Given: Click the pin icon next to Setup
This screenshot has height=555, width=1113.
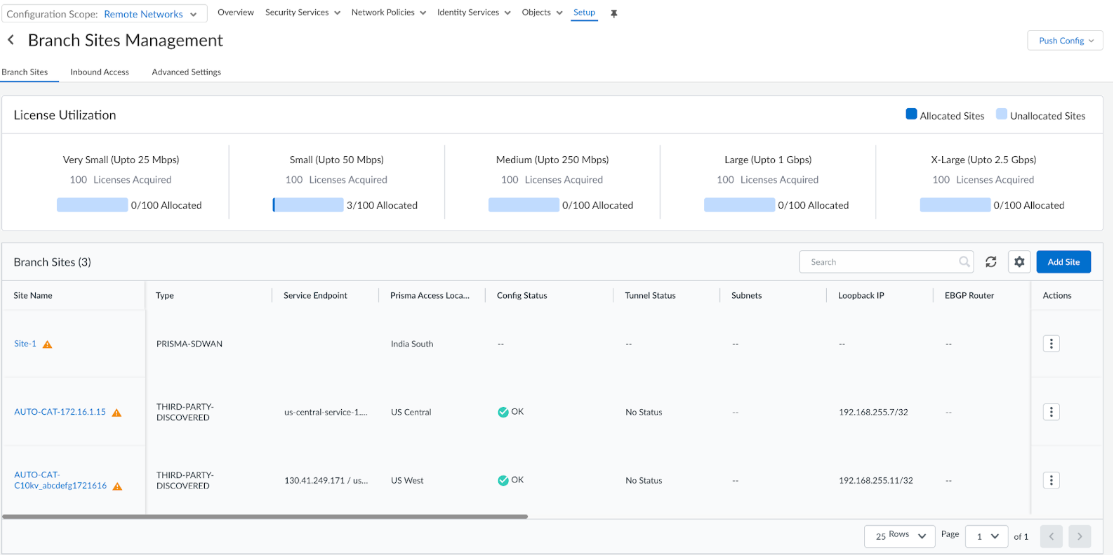Looking at the screenshot, I should [614, 13].
